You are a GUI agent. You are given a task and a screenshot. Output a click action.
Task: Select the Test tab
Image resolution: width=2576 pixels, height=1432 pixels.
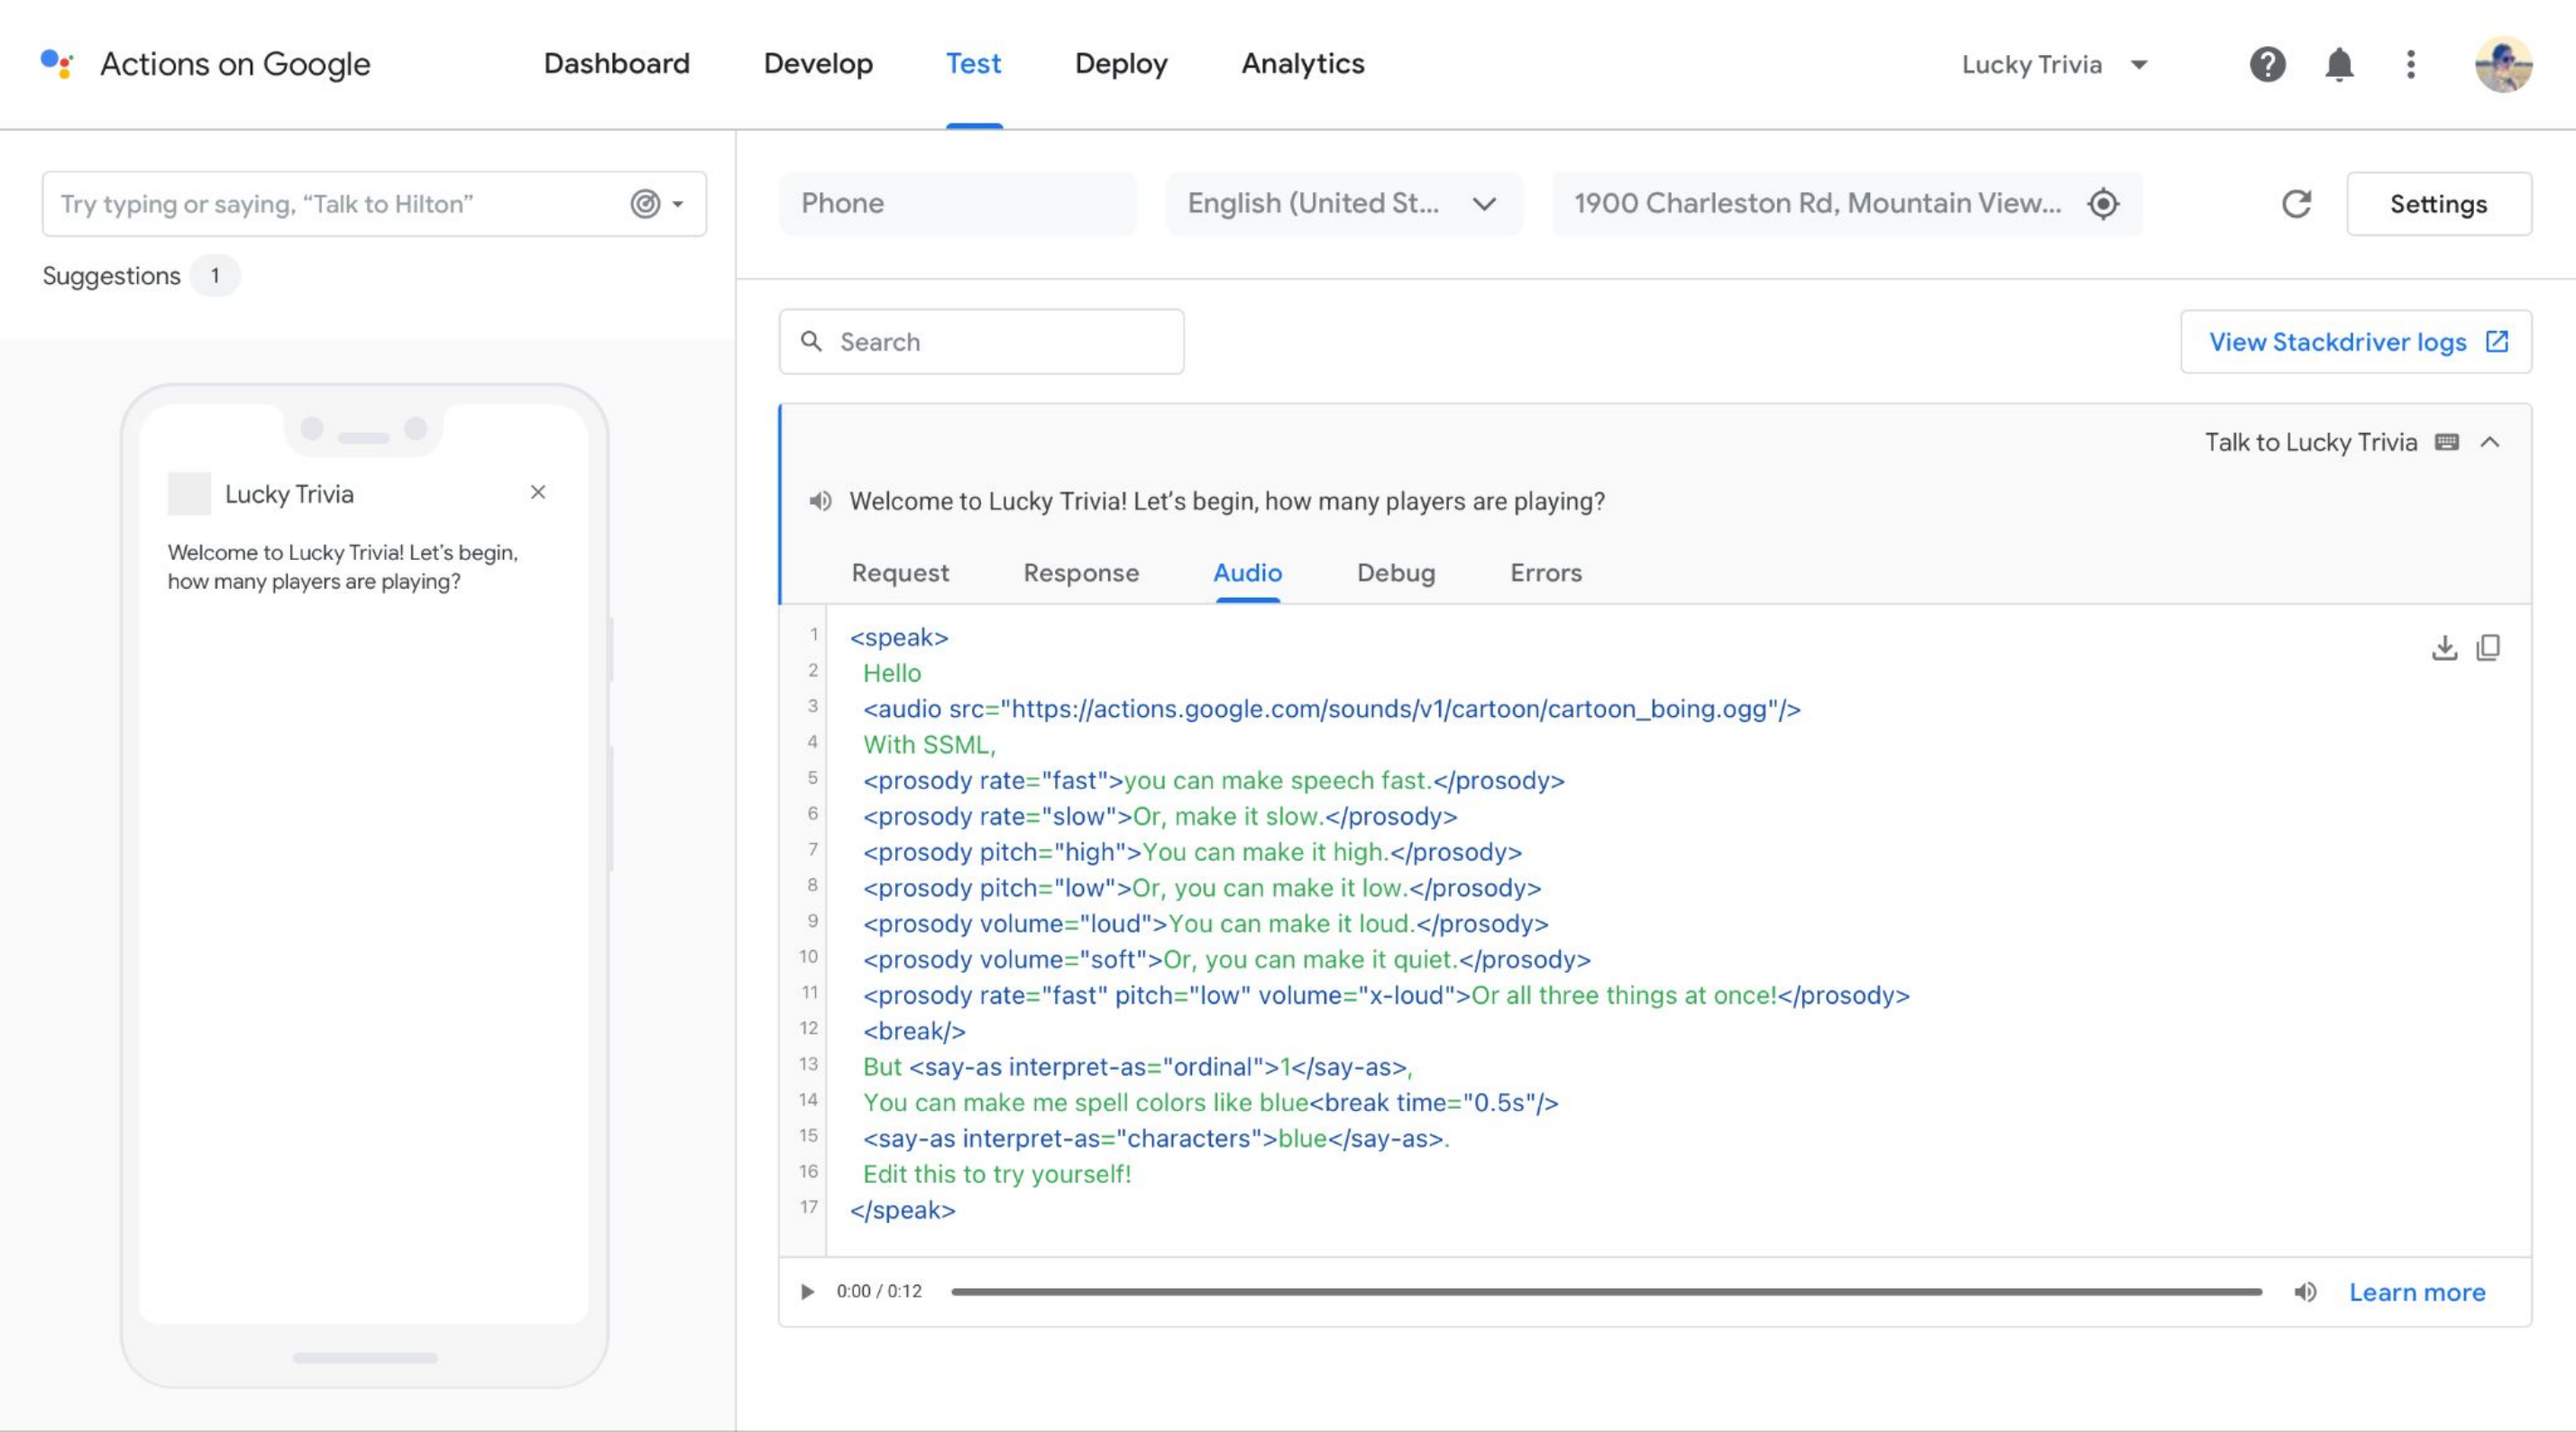pyautogui.click(x=973, y=63)
